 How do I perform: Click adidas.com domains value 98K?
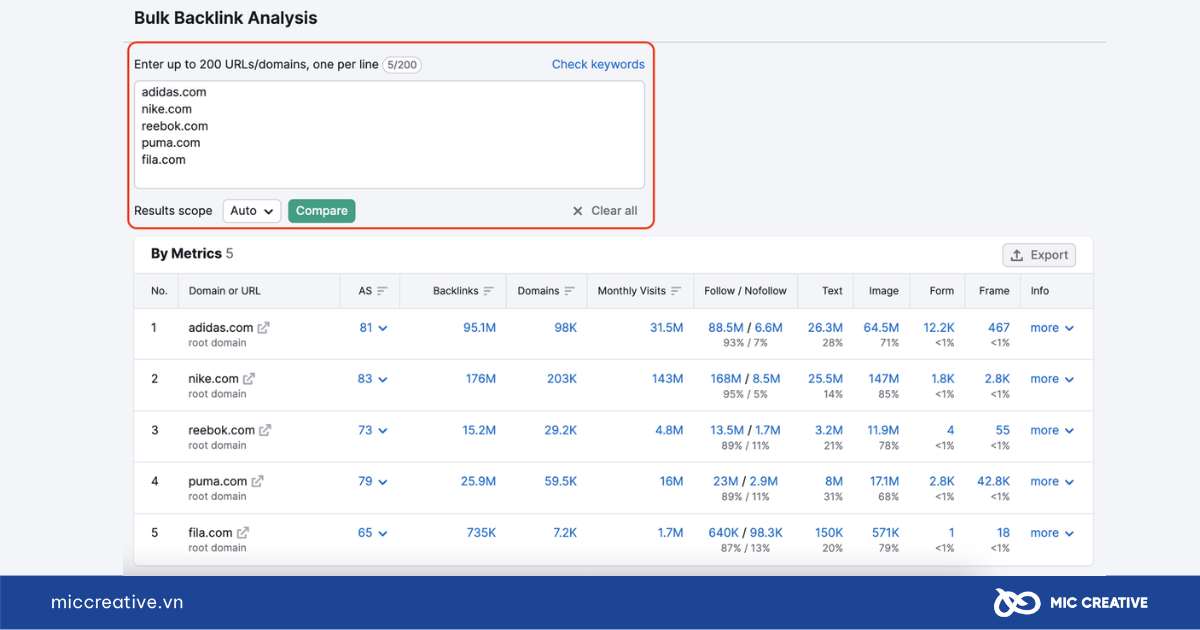pos(565,327)
